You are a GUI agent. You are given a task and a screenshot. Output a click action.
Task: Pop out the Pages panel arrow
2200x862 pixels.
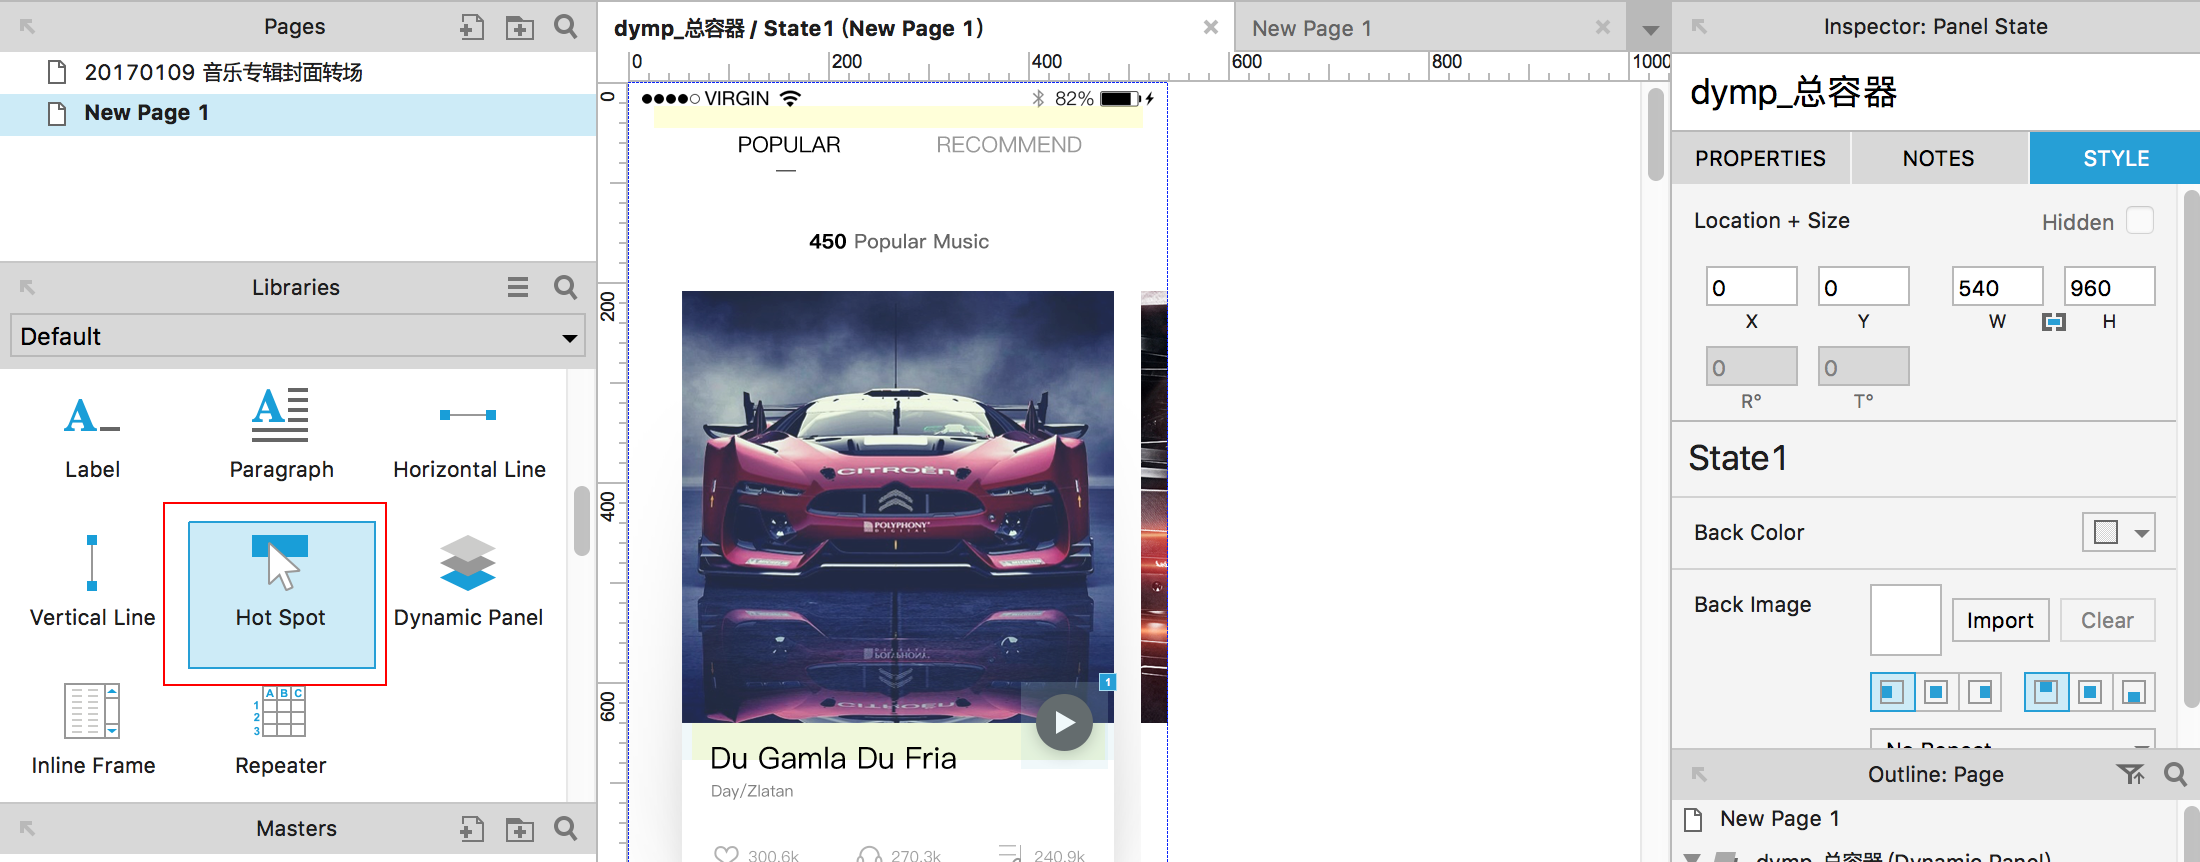[x=27, y=27]
